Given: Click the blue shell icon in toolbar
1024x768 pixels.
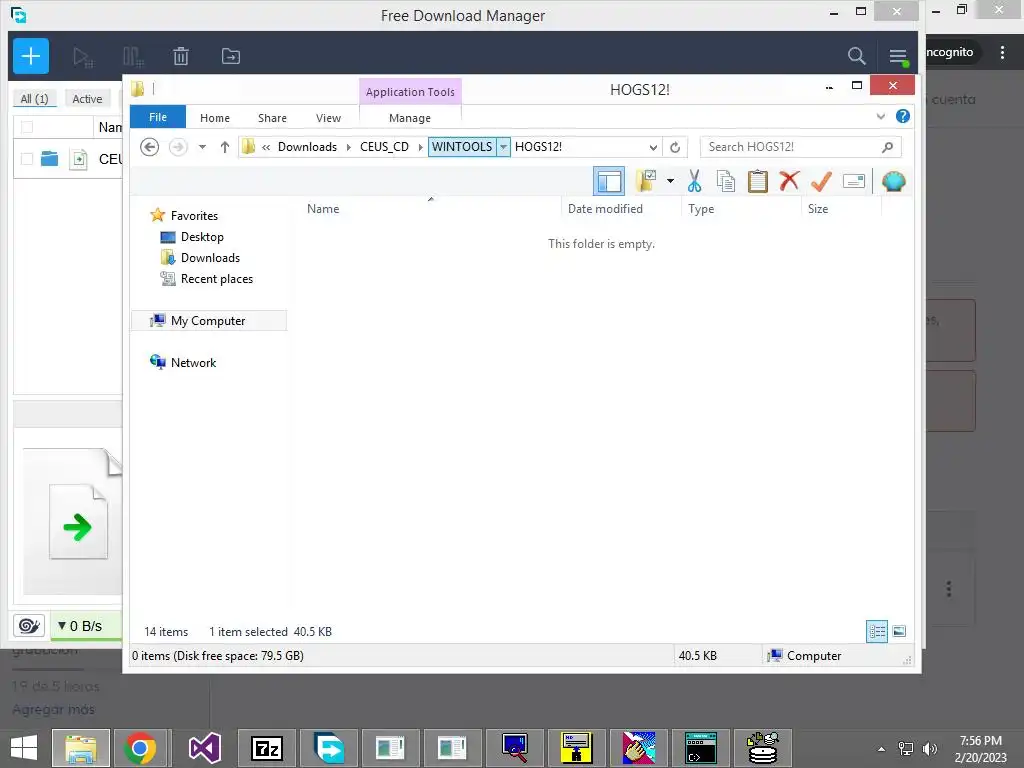Looking at the screenshot, I should [893, 181].
